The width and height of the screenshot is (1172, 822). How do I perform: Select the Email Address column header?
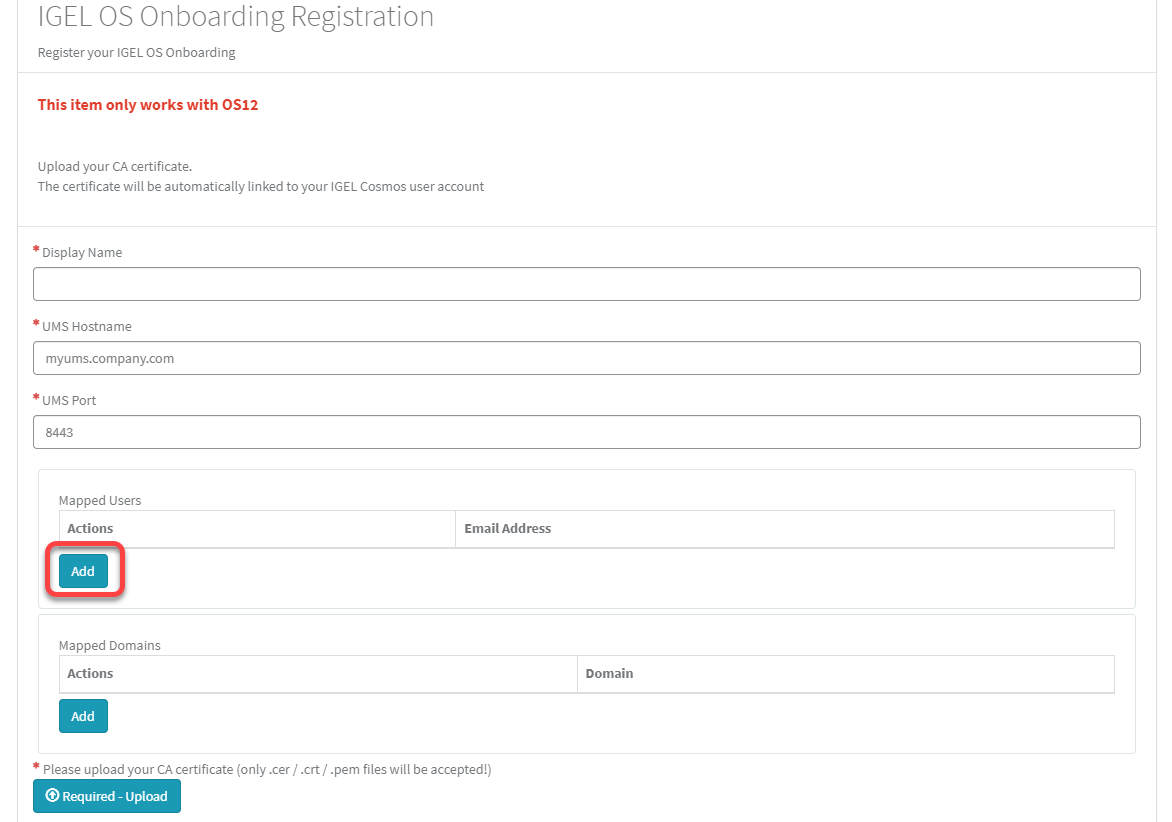coord(508,528)
